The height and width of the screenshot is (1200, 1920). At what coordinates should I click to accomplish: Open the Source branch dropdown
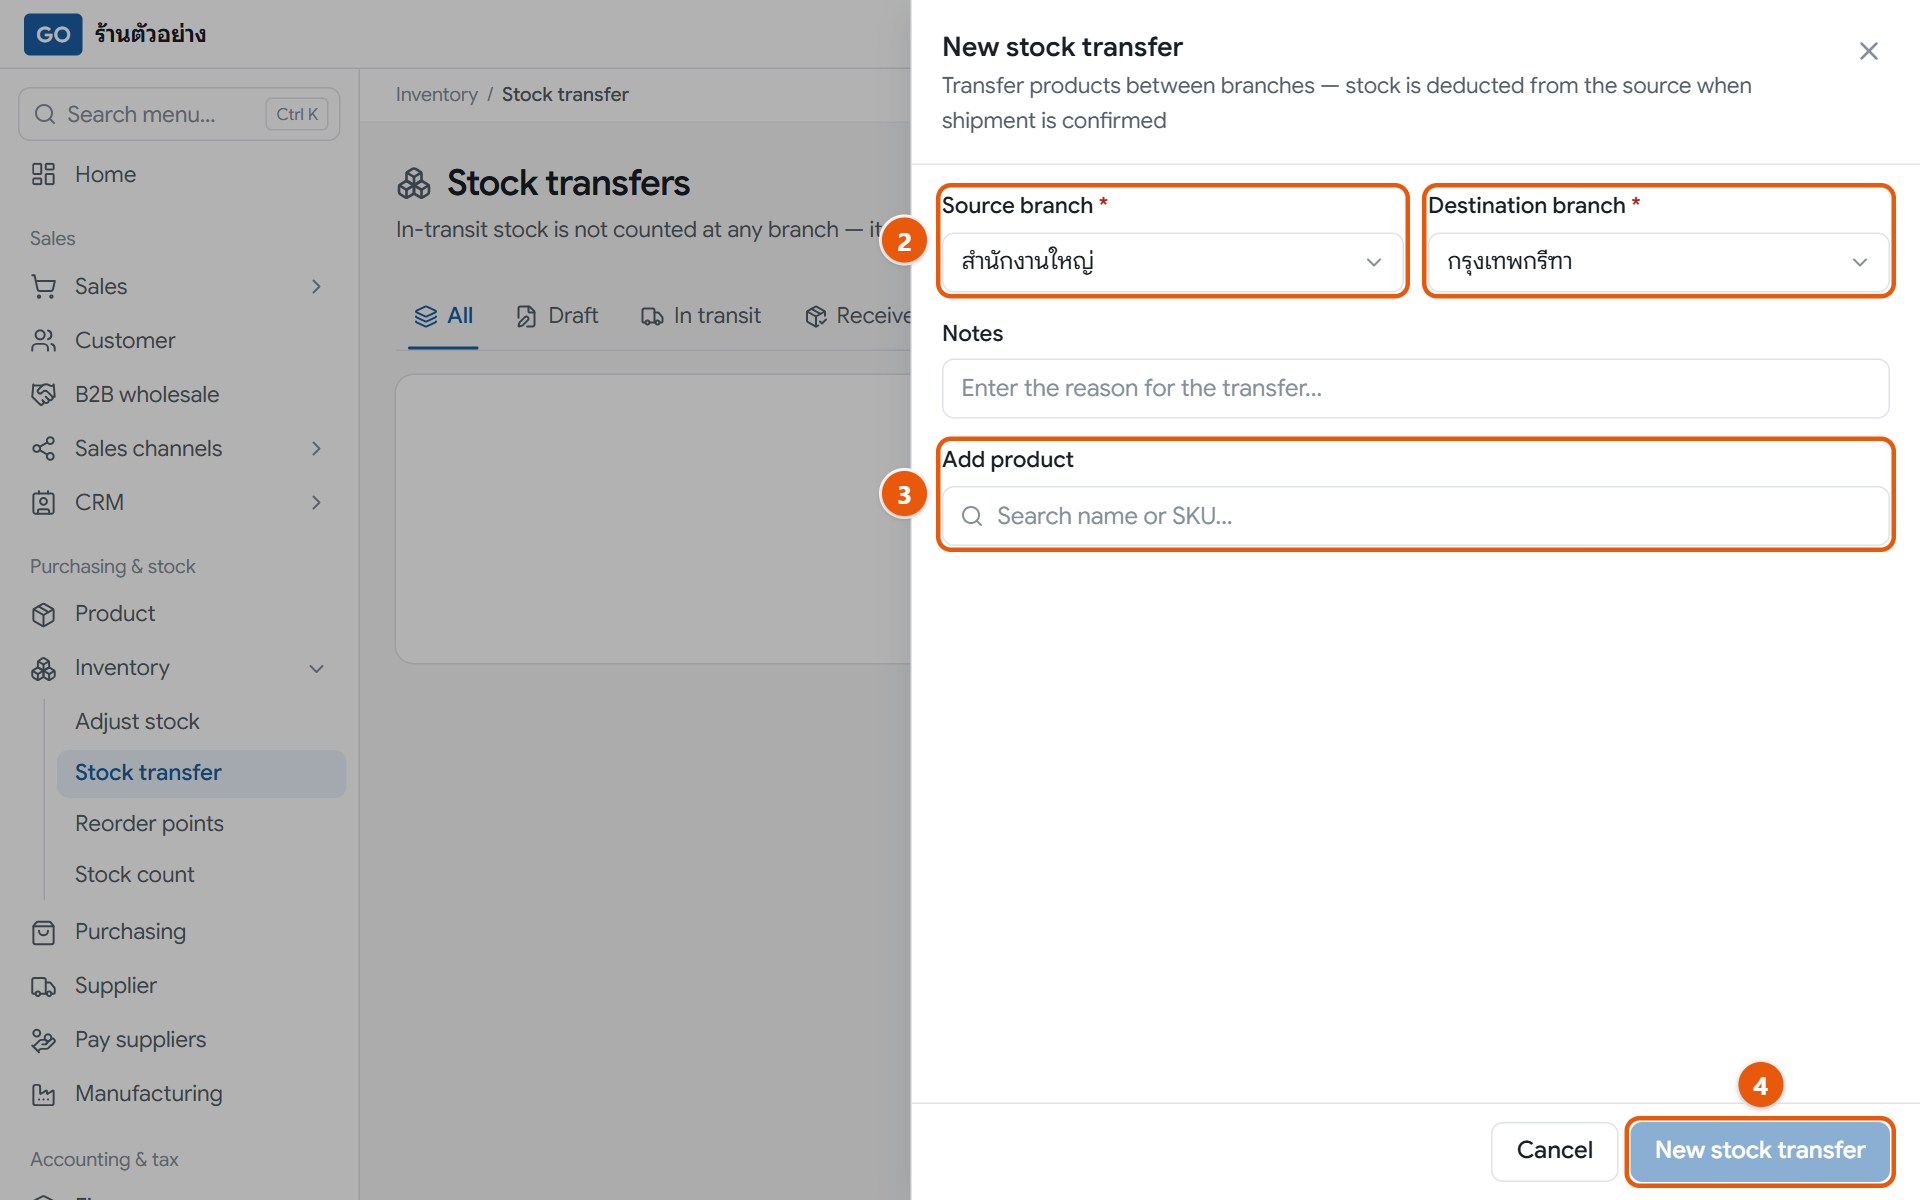tap(1172, 262)
